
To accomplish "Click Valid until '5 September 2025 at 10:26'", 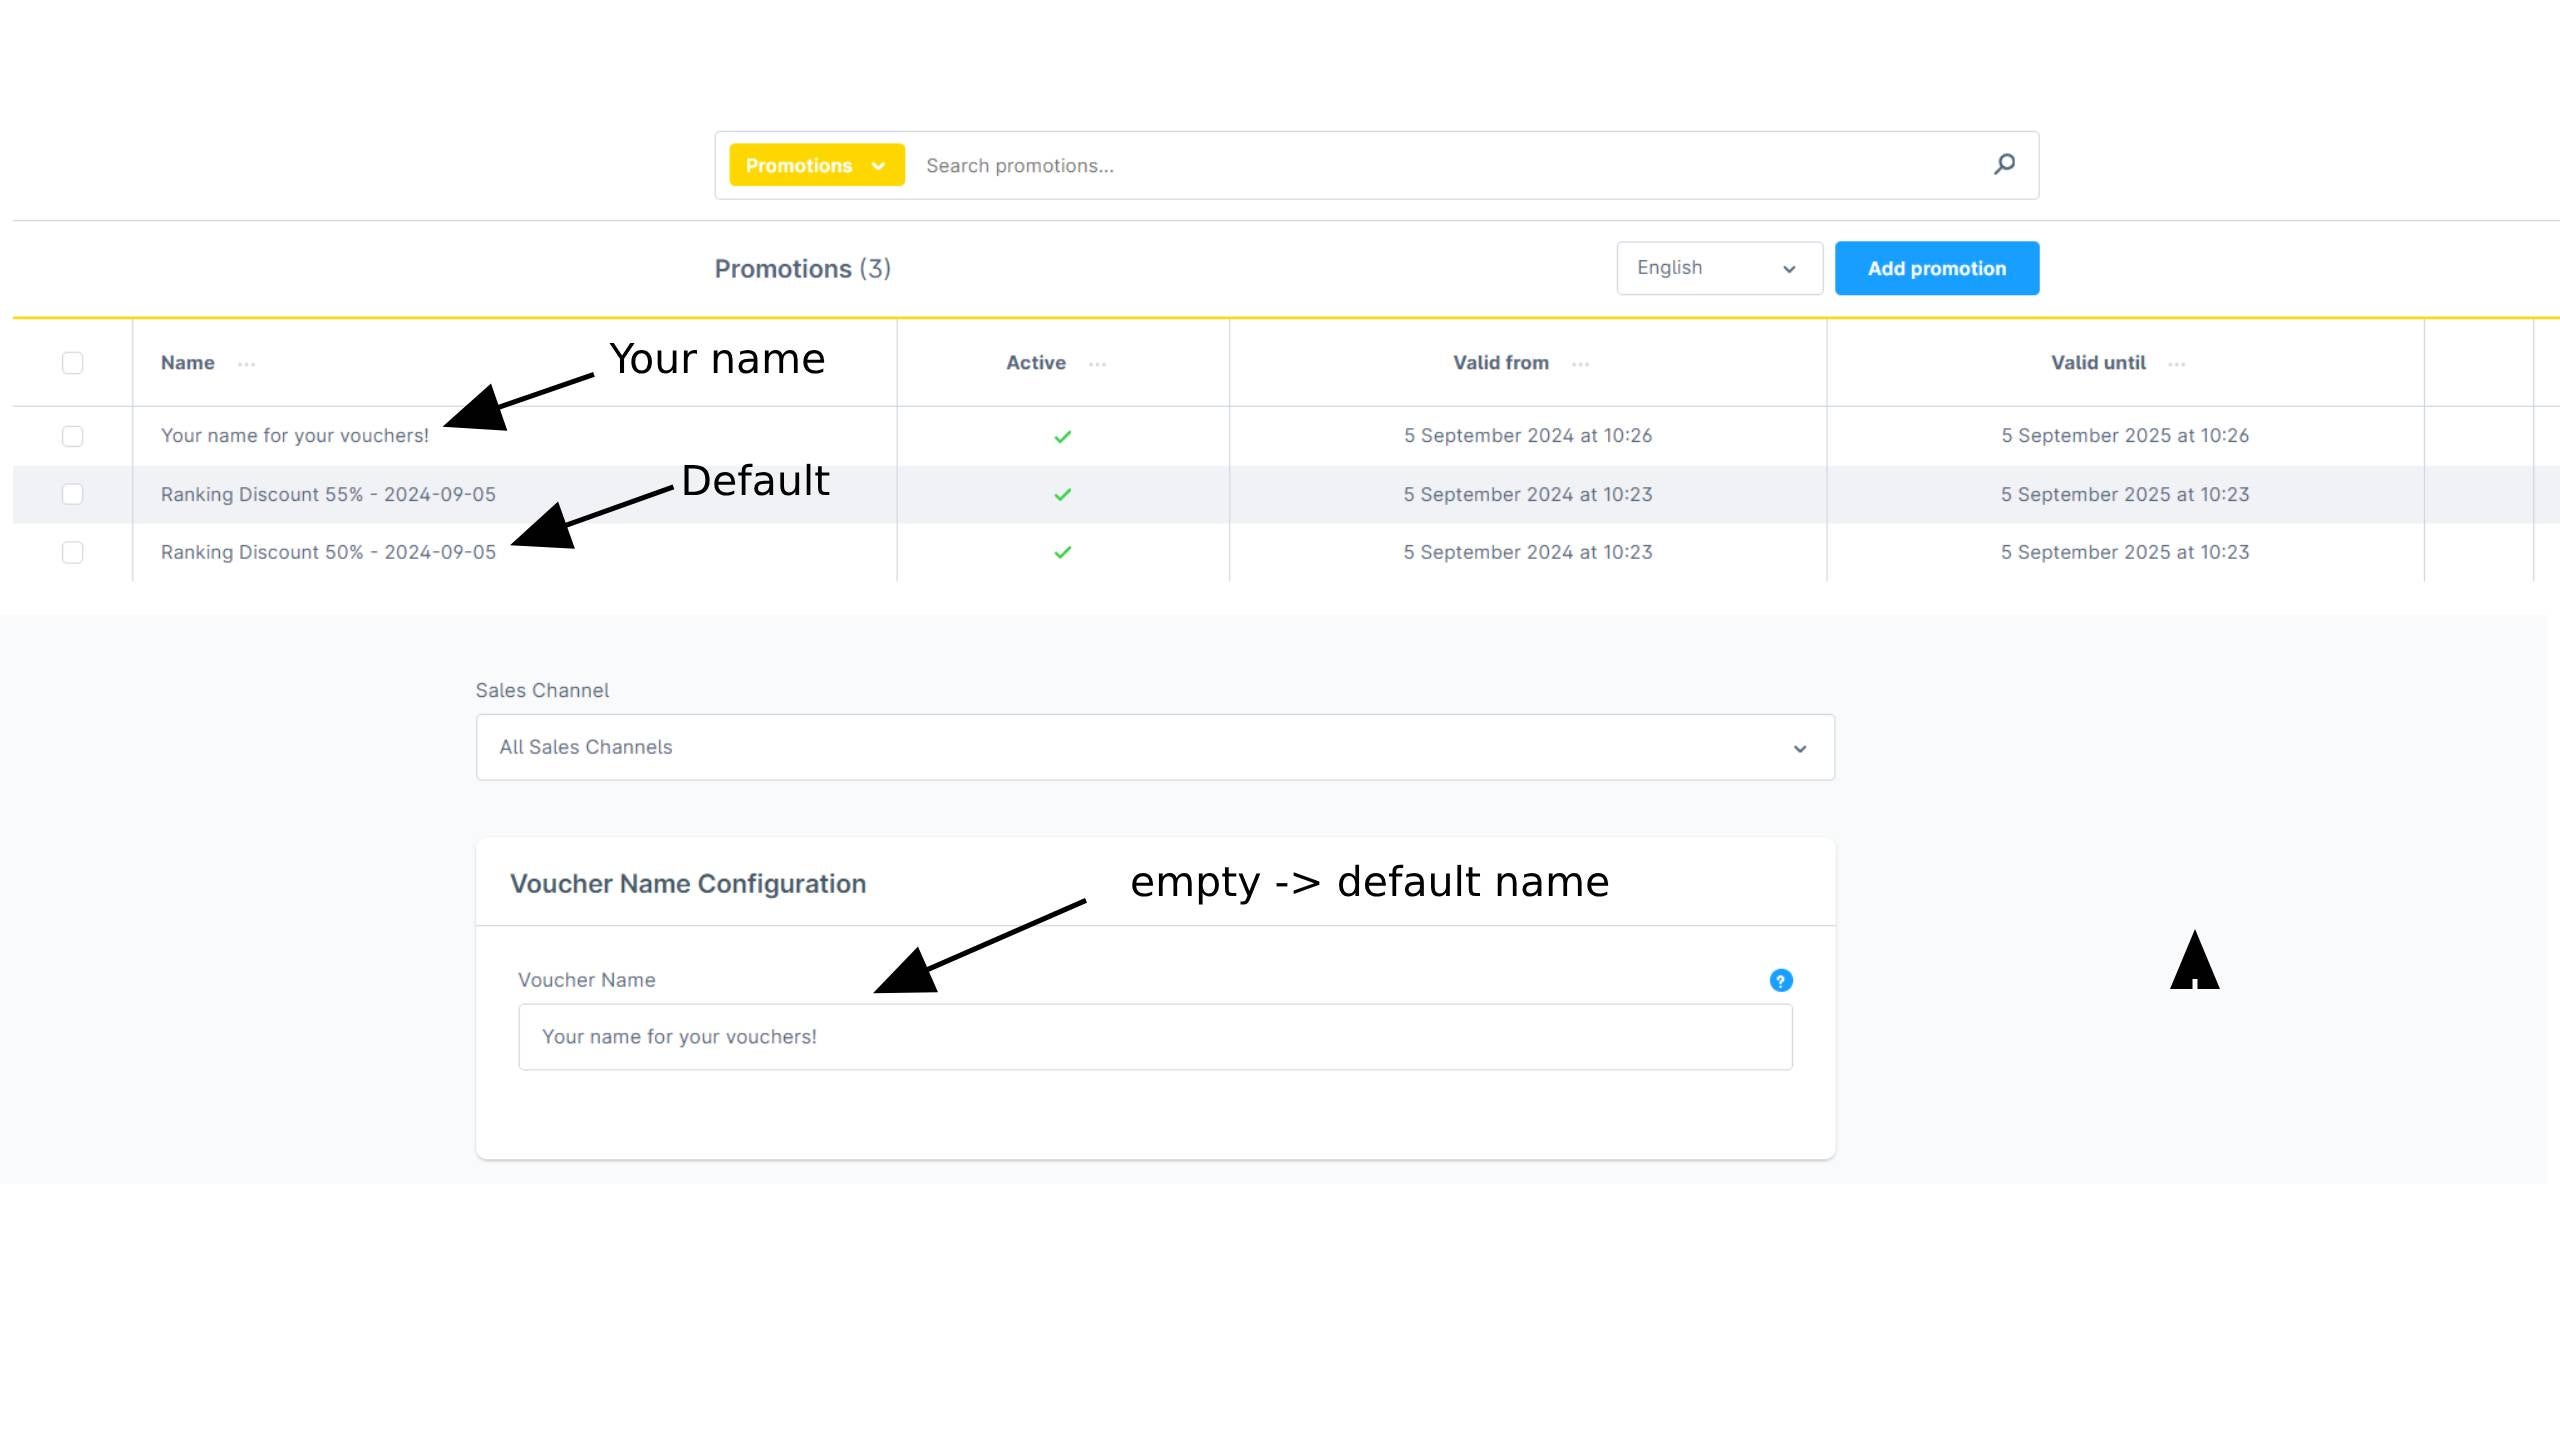I will point(2125,436).
